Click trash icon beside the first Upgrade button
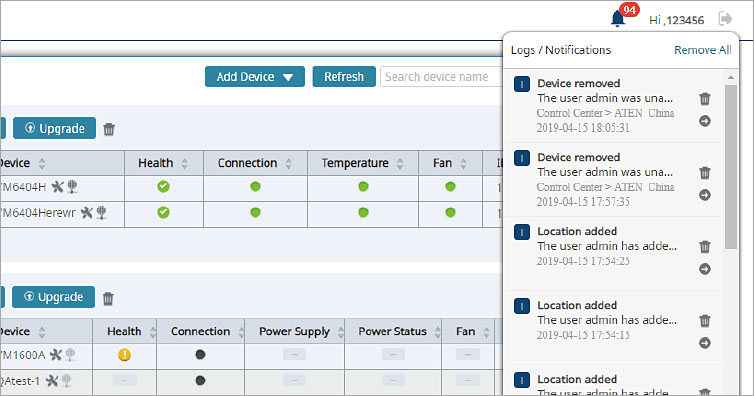The height and width of the screenshot is (396, 754). pos(109,129)
